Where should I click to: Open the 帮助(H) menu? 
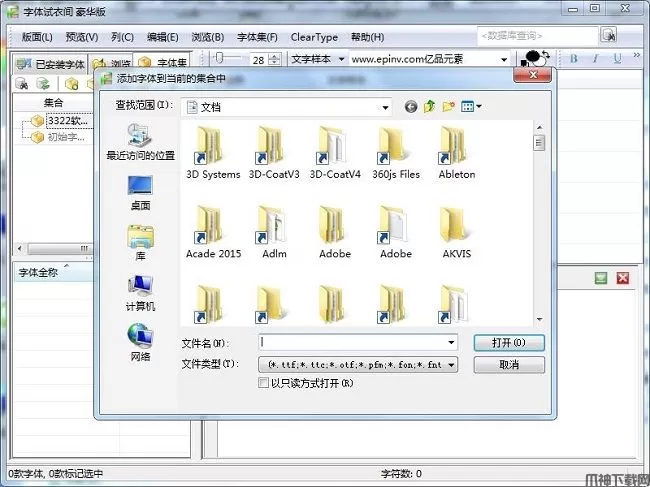coord(367,37)
